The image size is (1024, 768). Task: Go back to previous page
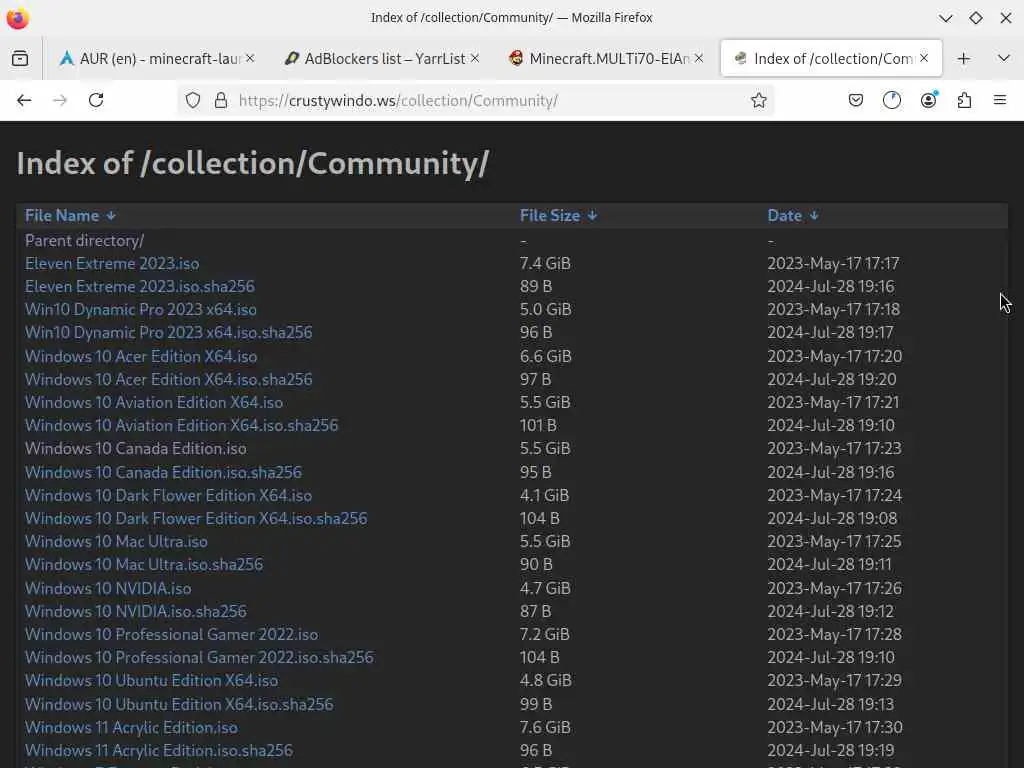point(24,101)
